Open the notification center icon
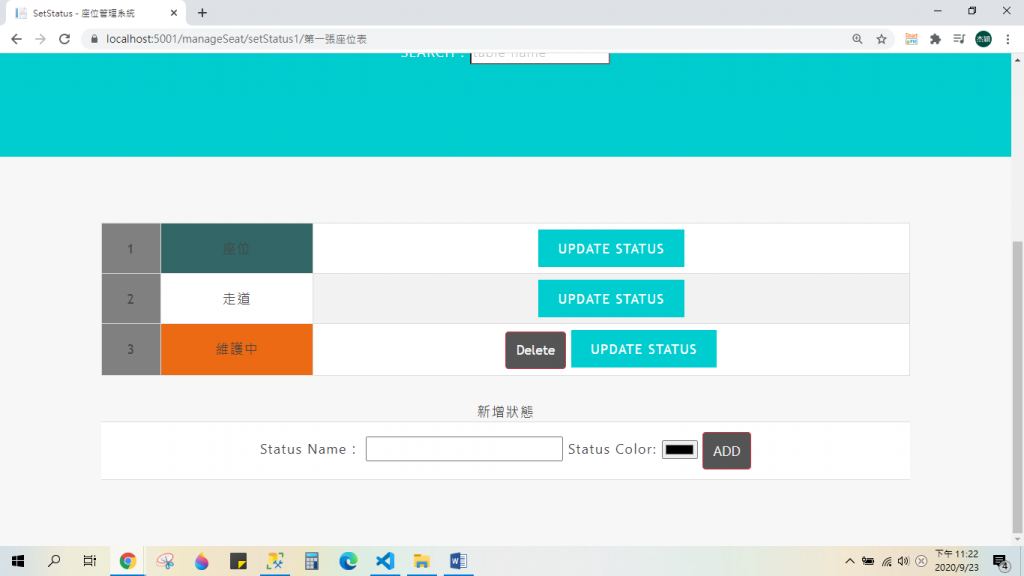 [x=1000, y=562]
